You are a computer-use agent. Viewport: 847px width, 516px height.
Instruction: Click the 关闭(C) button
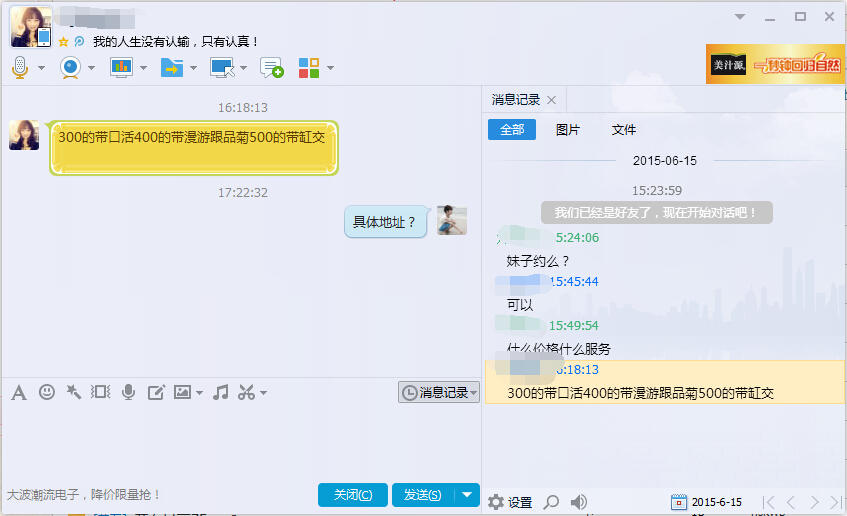(353, 495)
